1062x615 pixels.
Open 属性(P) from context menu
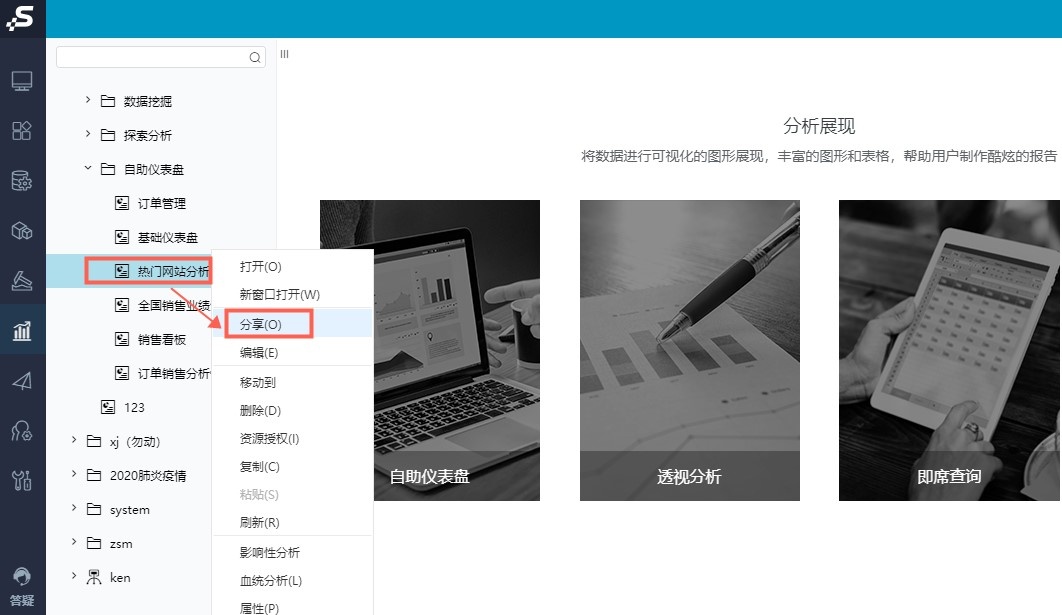pyautogui.click(x=293, y=607)
